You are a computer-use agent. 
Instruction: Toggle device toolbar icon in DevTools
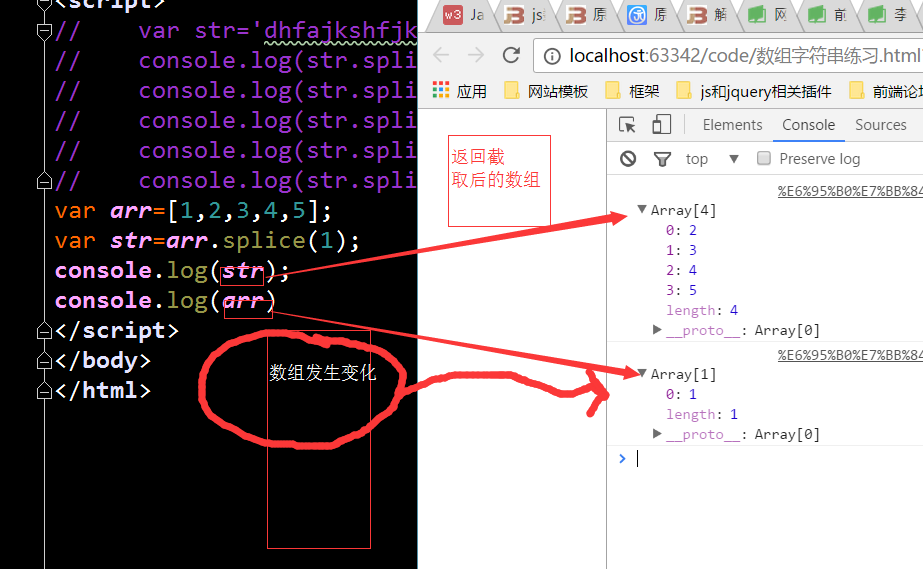pos(662,125)
